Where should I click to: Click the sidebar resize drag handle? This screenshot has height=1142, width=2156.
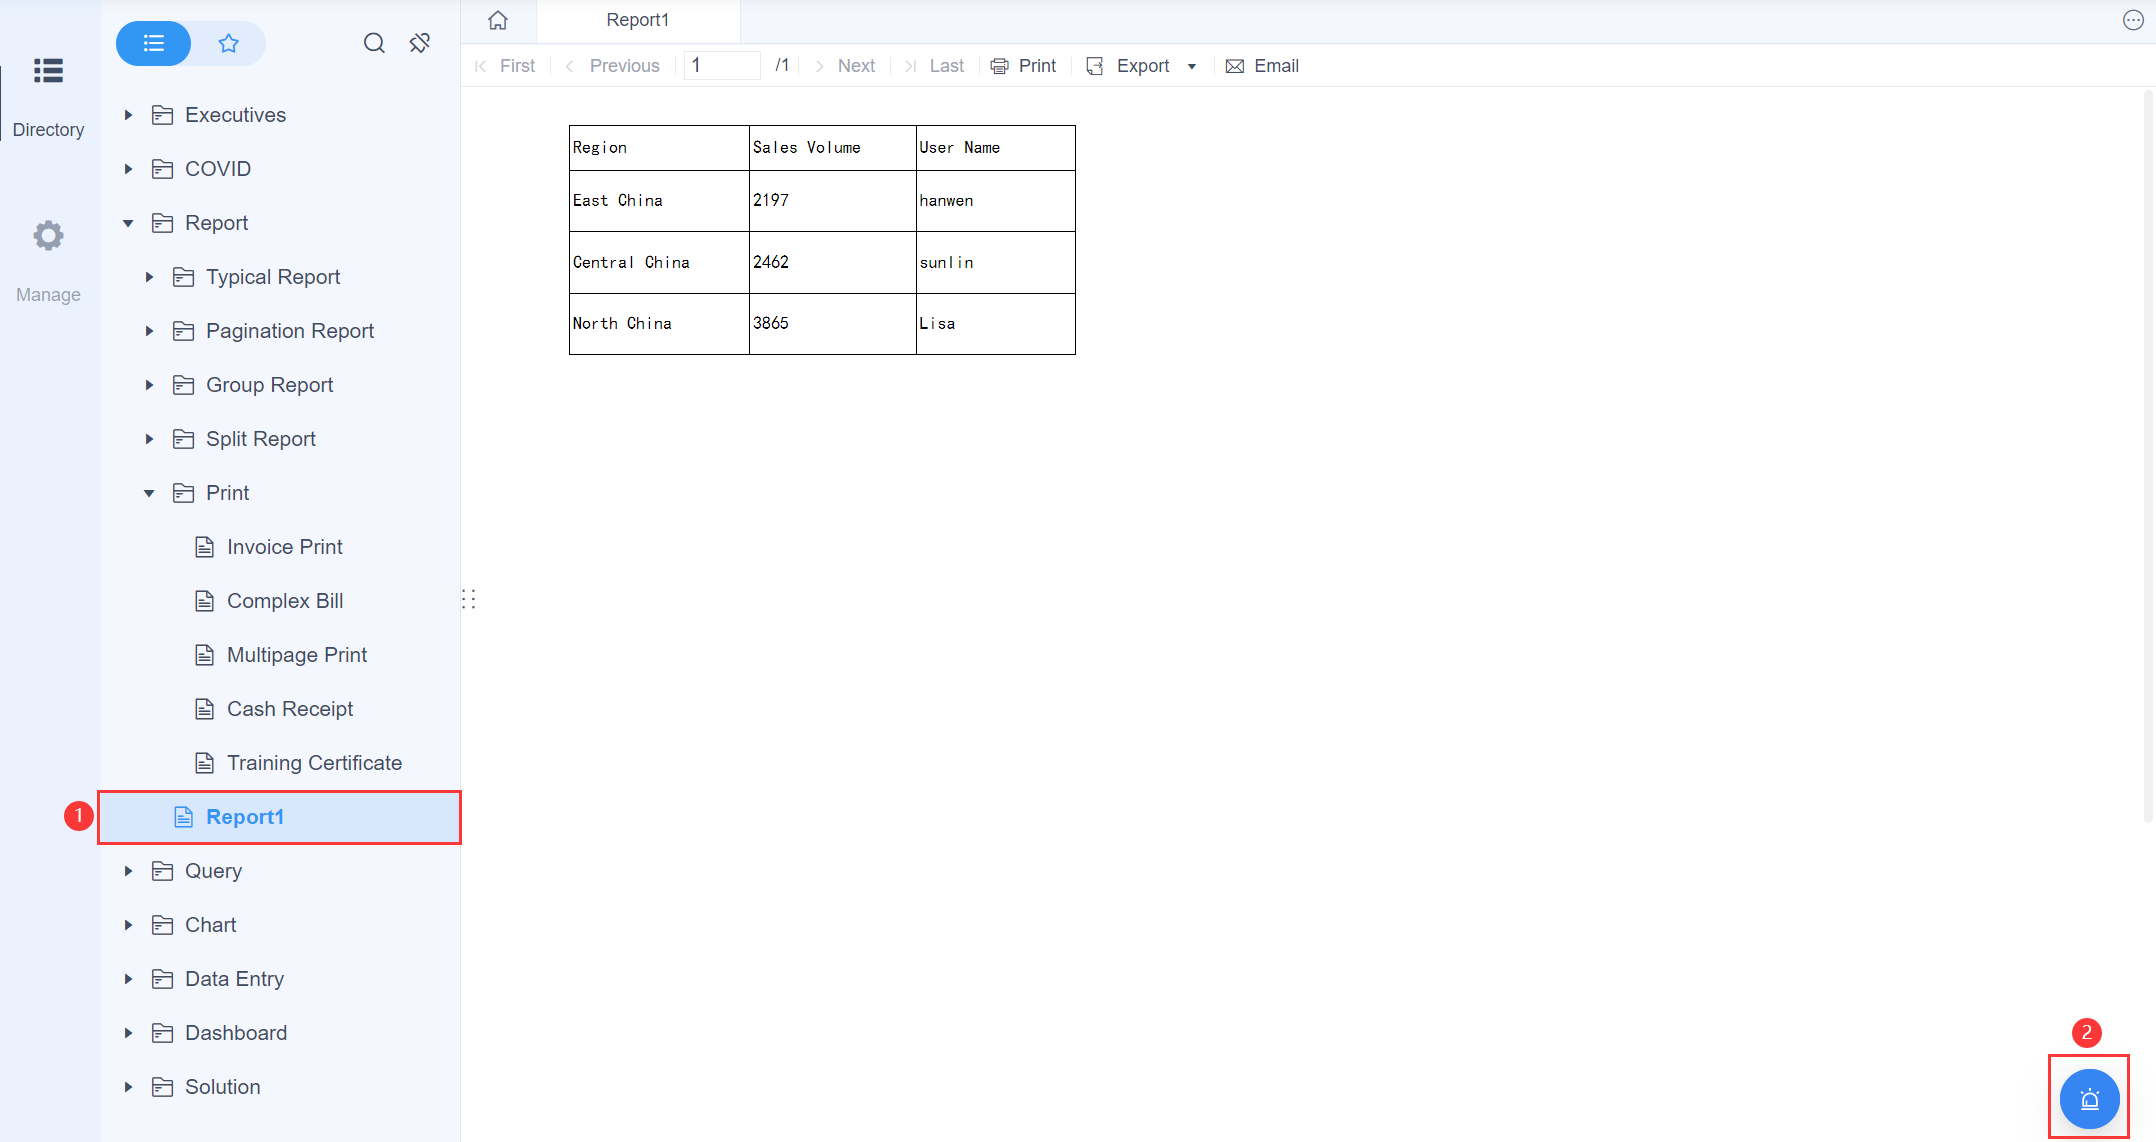[468, 599]
